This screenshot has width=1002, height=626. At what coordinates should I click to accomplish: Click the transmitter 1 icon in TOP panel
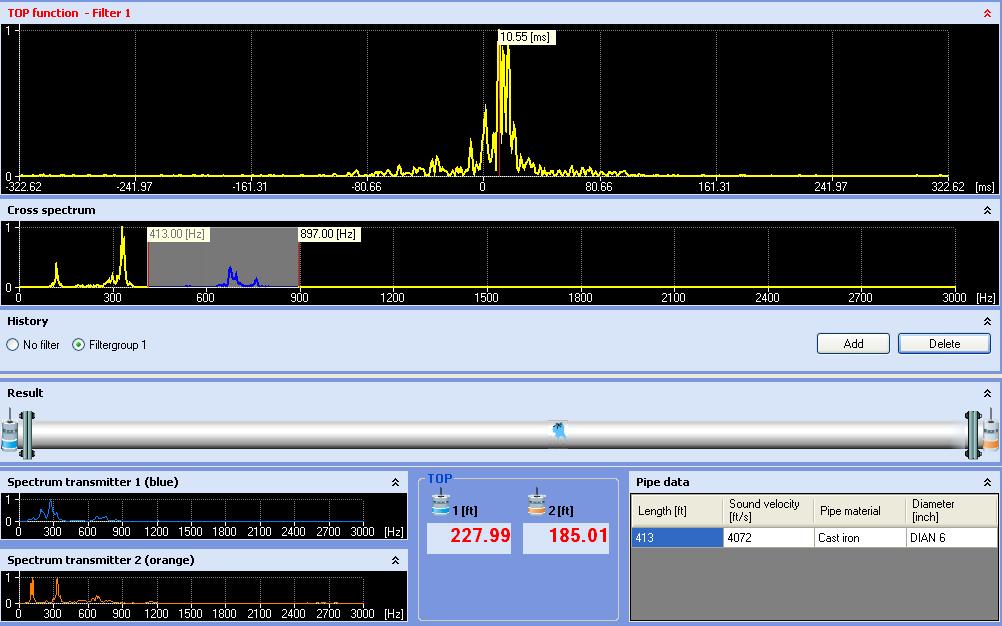(x=441, y=504)
